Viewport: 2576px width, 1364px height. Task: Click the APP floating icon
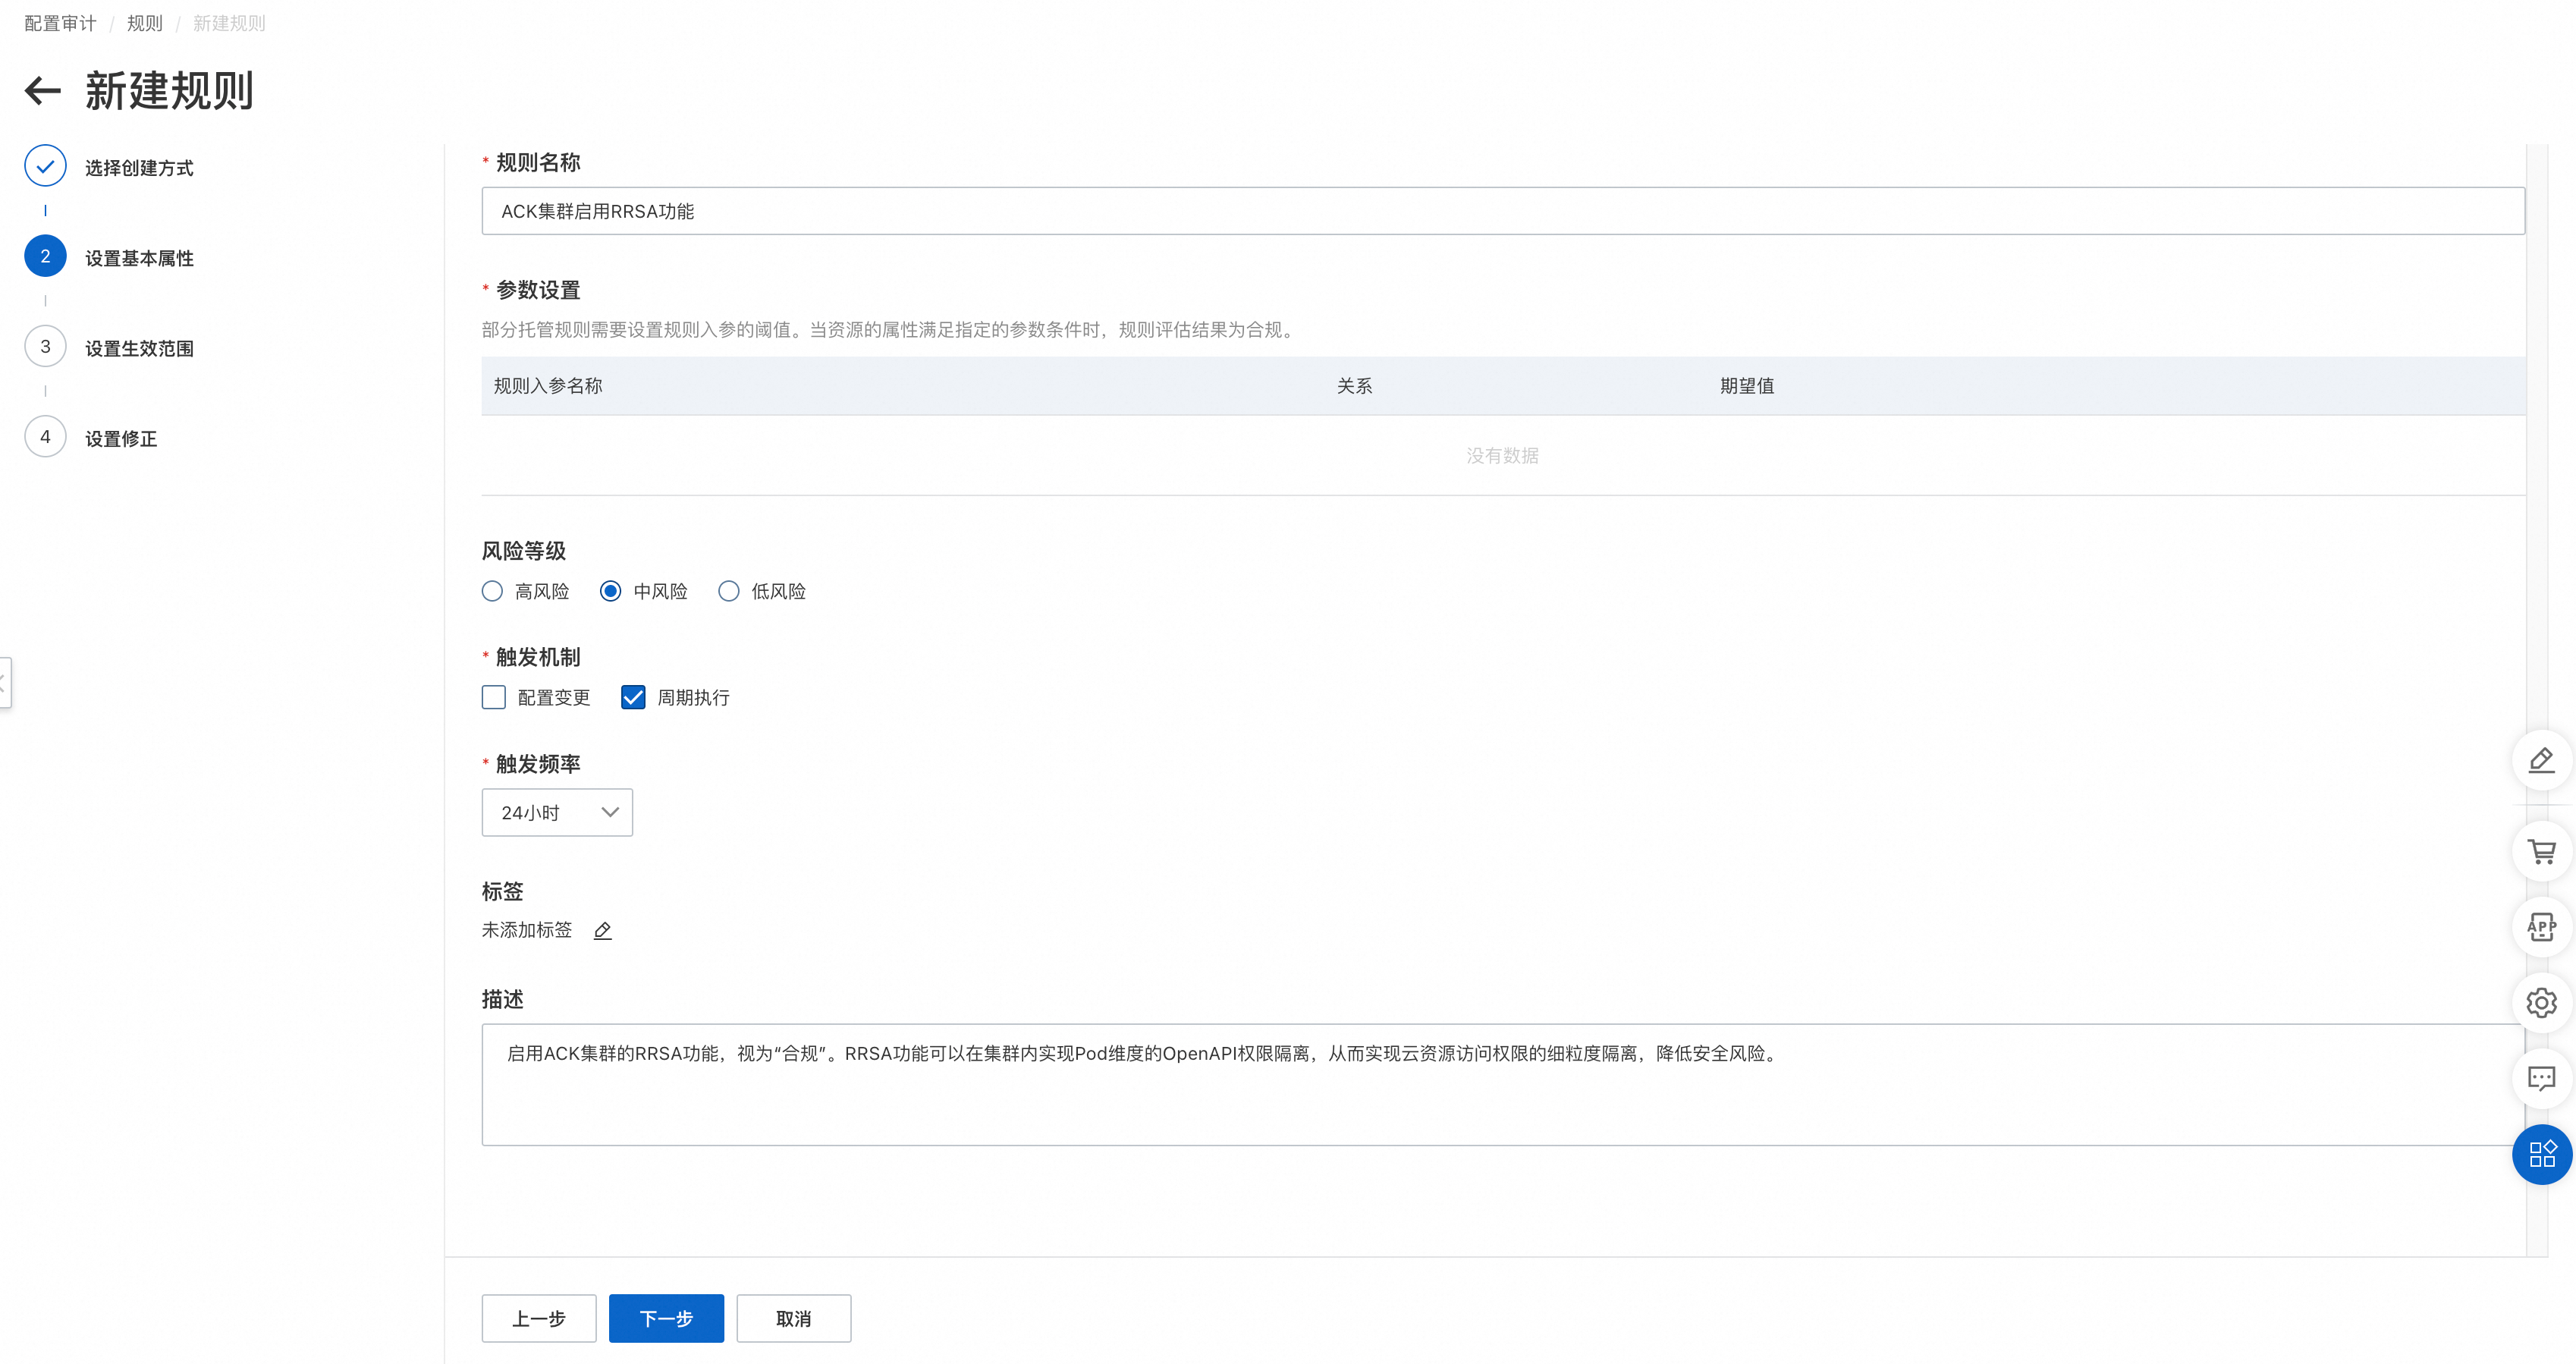(2541, 927)
